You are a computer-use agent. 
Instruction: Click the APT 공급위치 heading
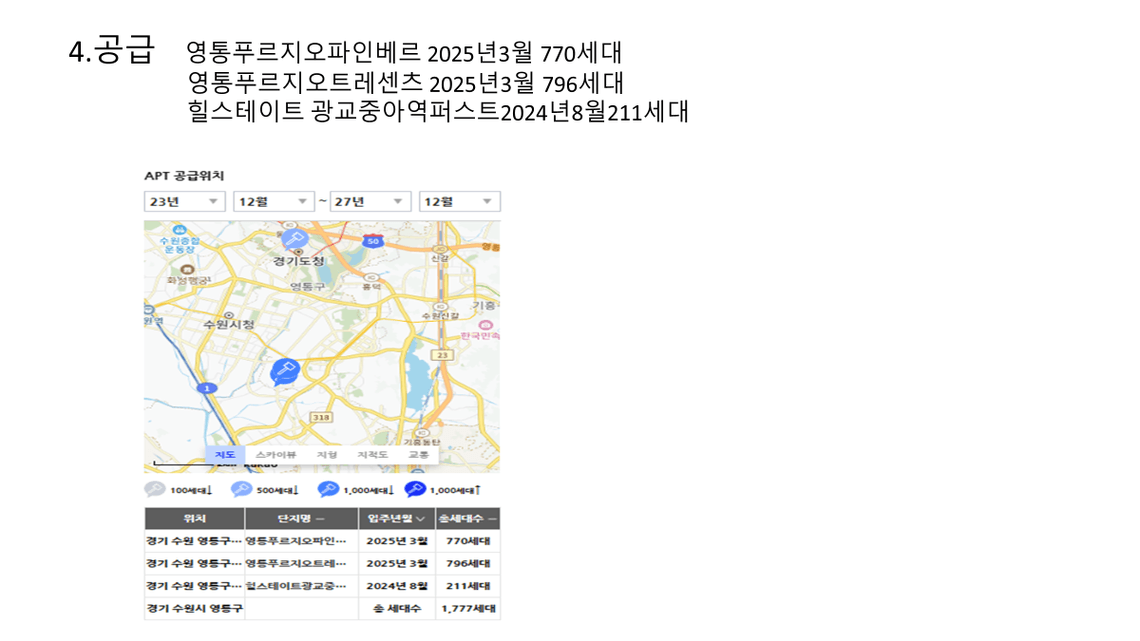click(x=184, y=176)
